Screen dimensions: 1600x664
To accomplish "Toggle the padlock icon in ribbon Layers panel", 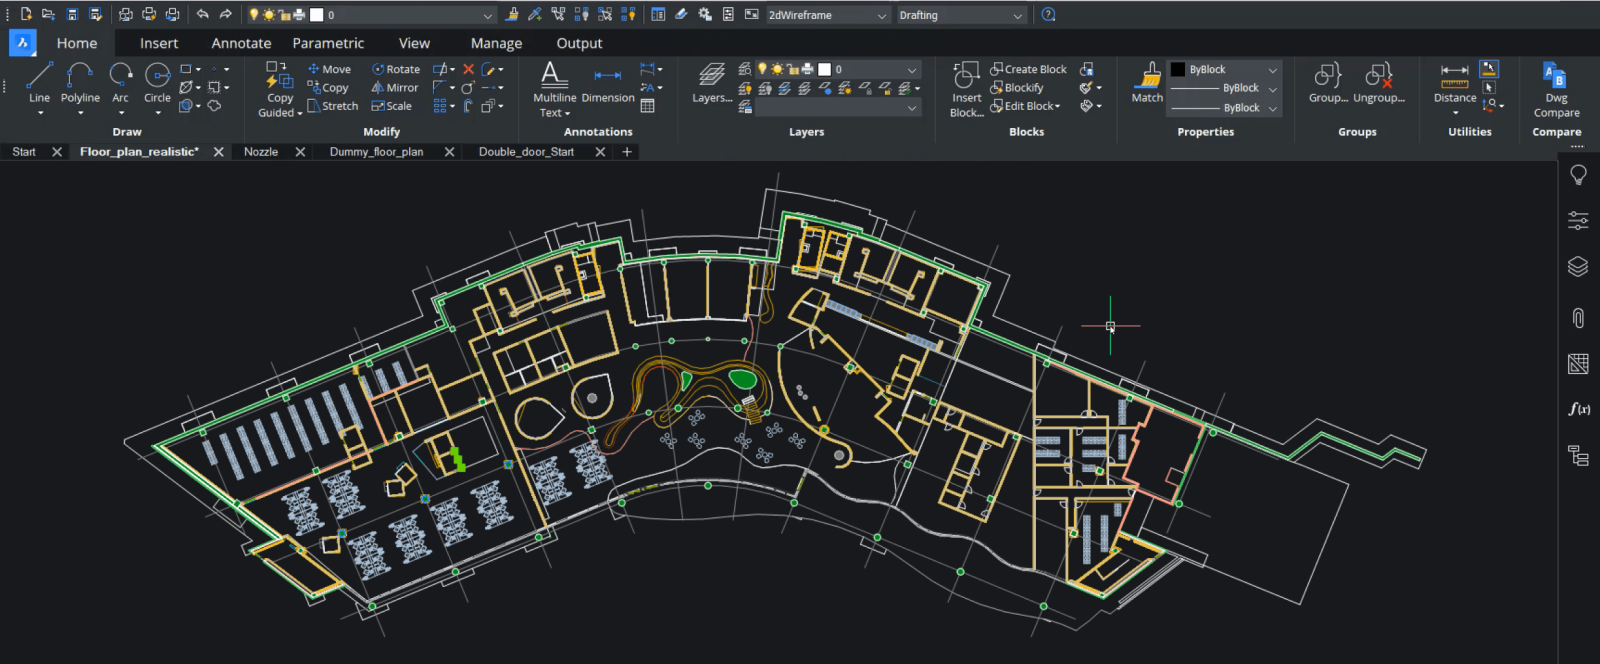I will click(x=792, y=69).
